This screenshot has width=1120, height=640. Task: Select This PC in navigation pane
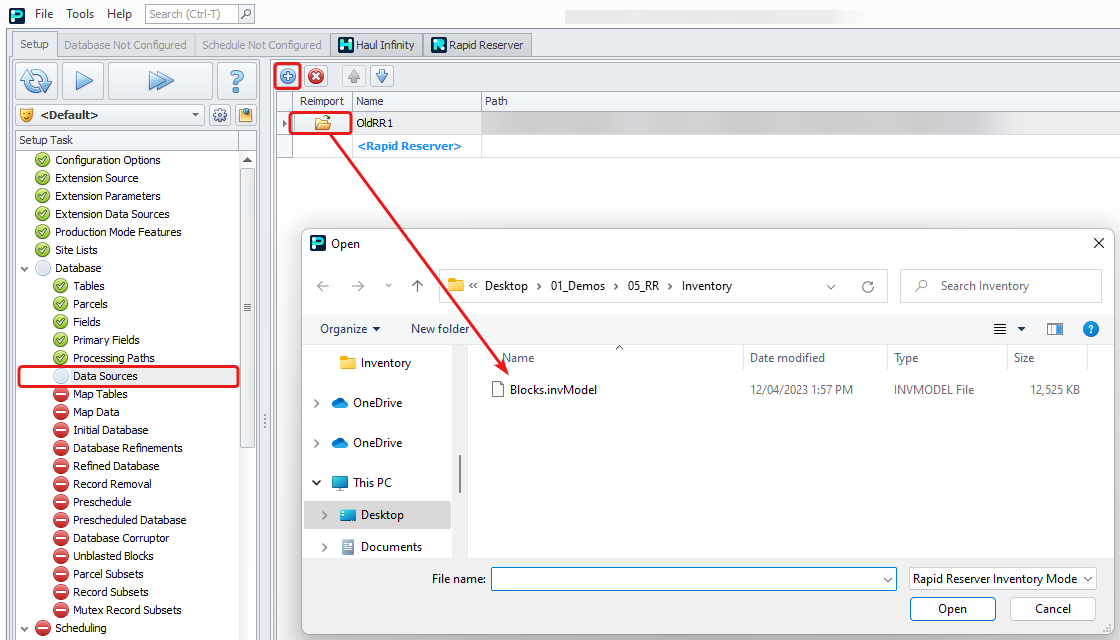(x=371, y=483)
